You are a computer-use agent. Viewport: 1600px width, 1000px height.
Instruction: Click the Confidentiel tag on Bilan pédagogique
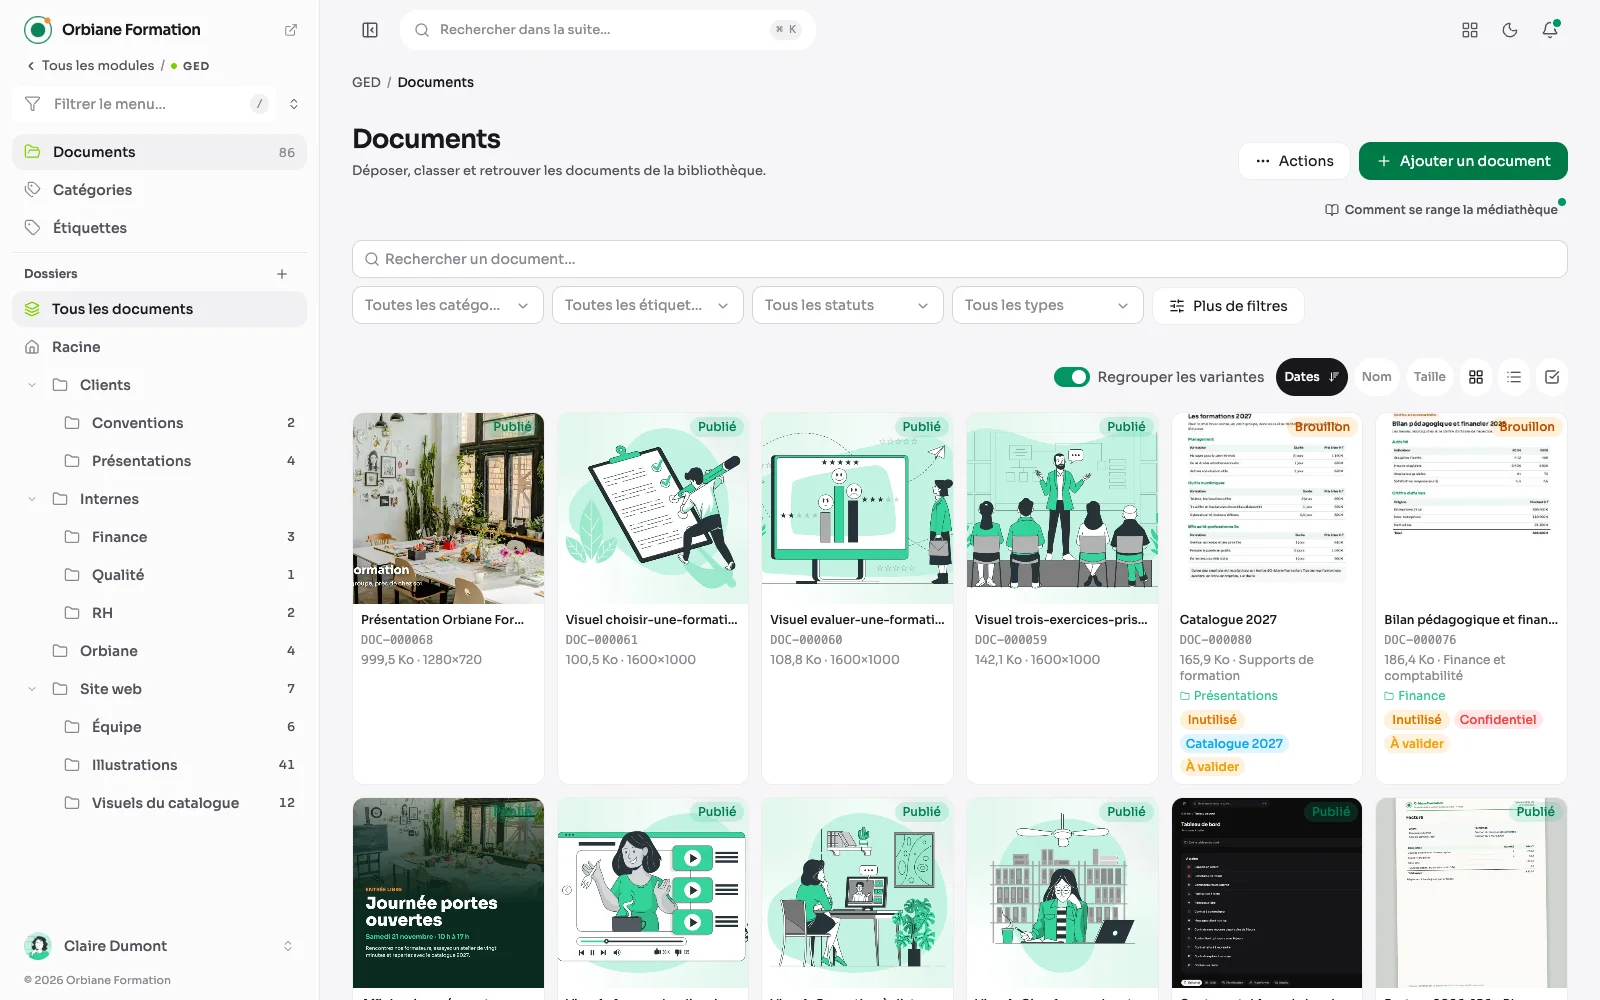(x=1497, y=720)
